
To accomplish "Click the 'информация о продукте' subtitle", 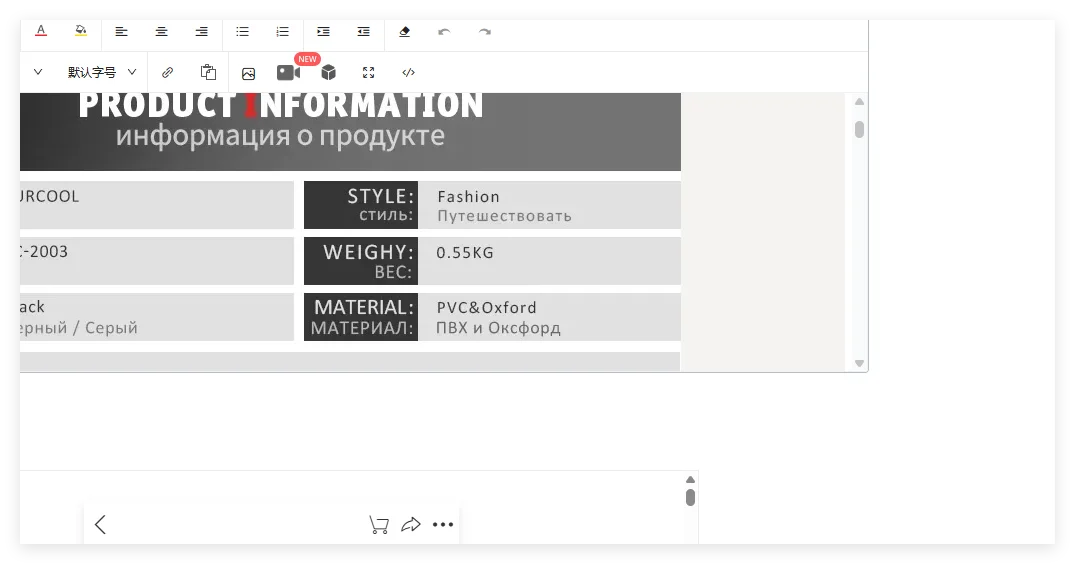I will point(280,136).
